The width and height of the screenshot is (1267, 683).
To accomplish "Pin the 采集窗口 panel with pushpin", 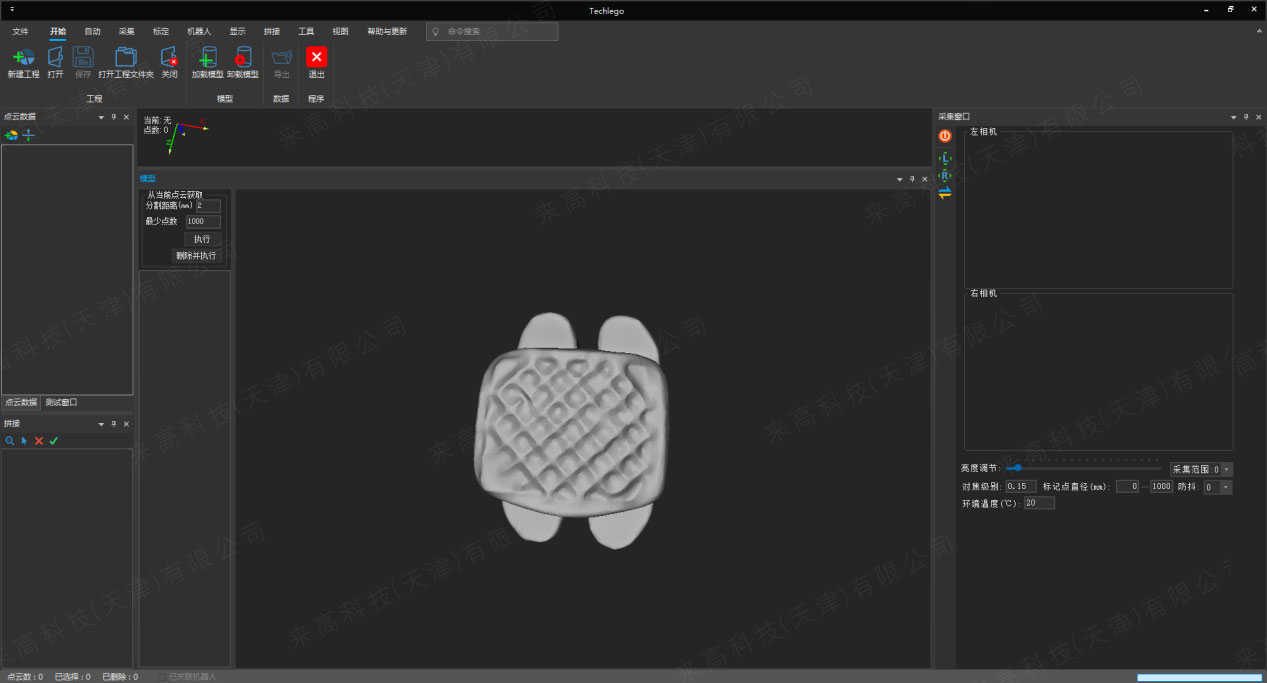I will point(1245,117).
